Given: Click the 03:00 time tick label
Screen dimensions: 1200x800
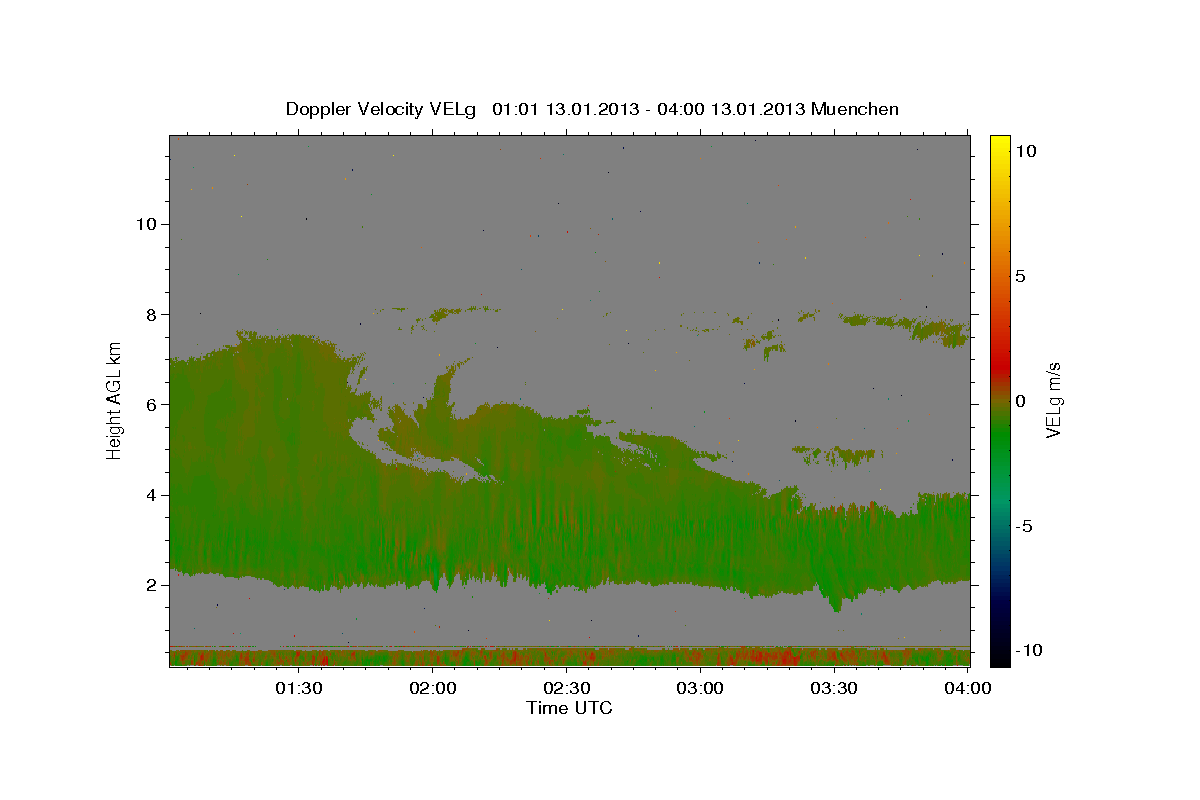Looking at the screenshot, I should coord(700,688).
